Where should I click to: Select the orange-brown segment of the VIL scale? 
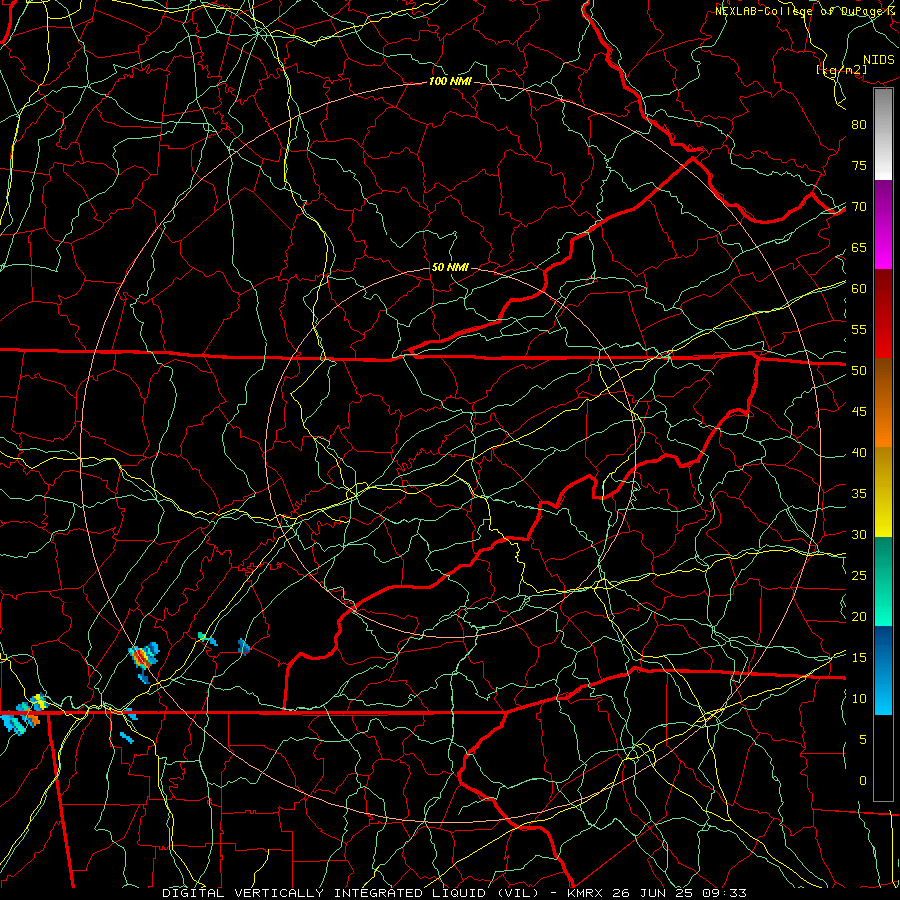click(x=883, y=403)
